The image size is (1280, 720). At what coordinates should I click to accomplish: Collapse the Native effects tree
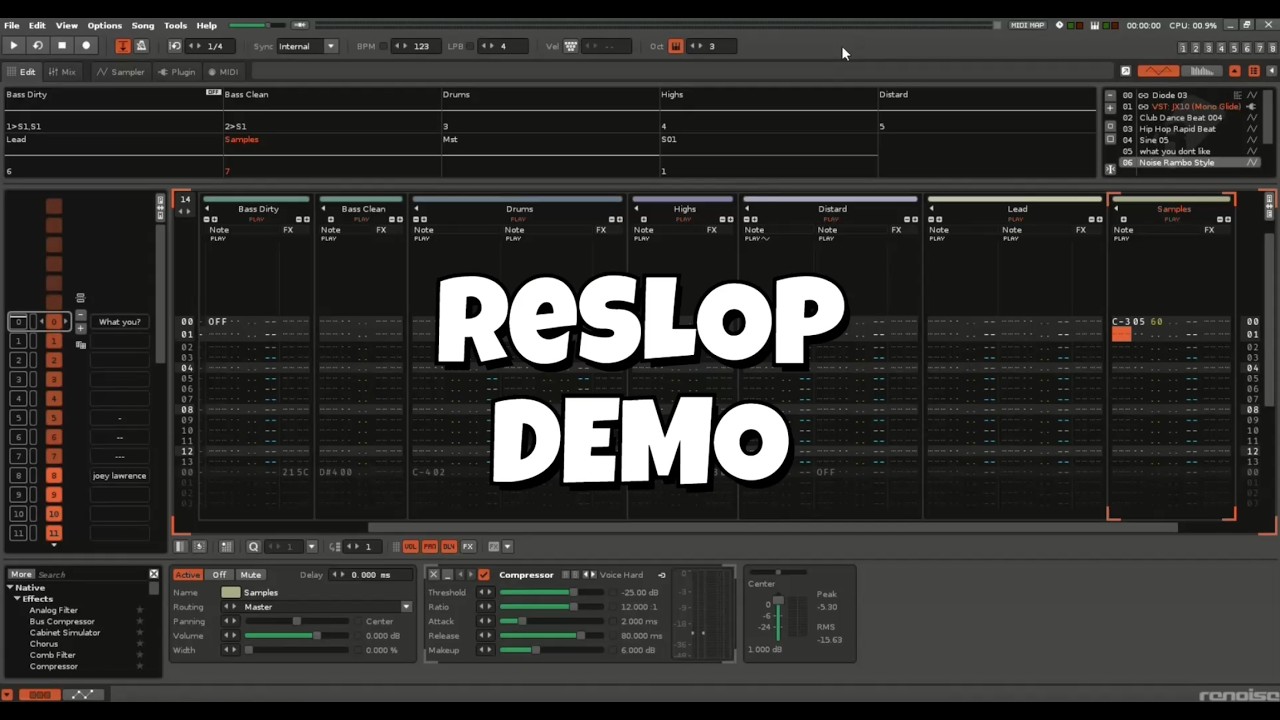tap(10, 588)
